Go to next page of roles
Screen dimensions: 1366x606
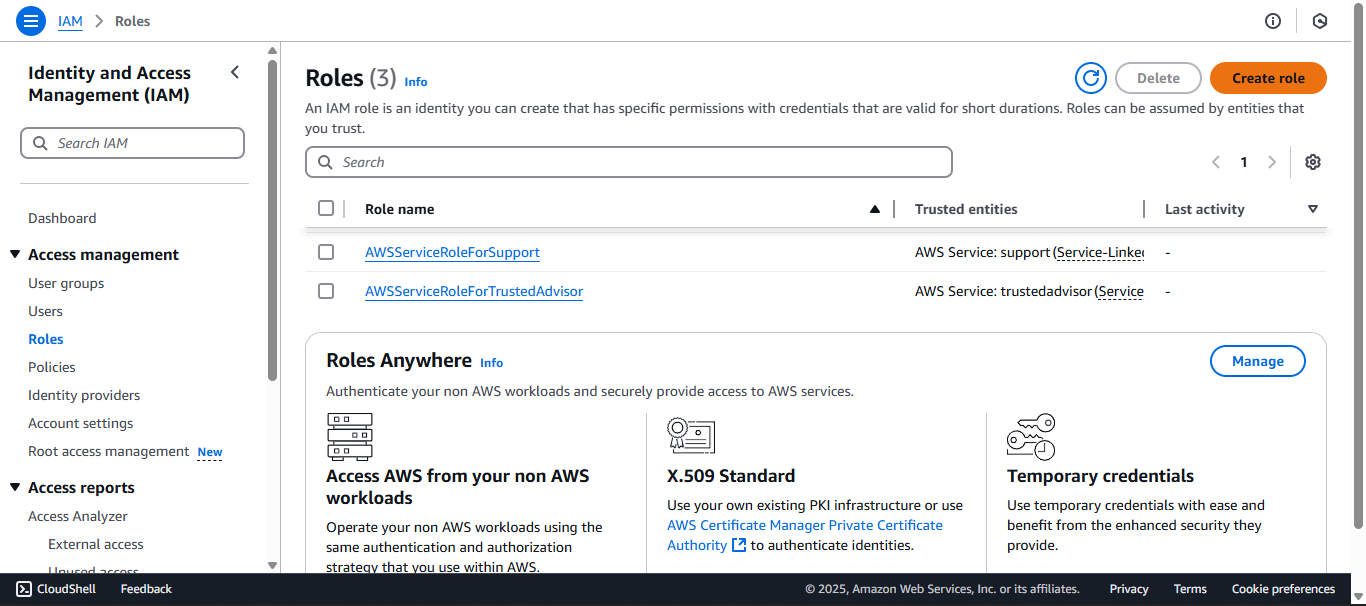click(1272, 162)
